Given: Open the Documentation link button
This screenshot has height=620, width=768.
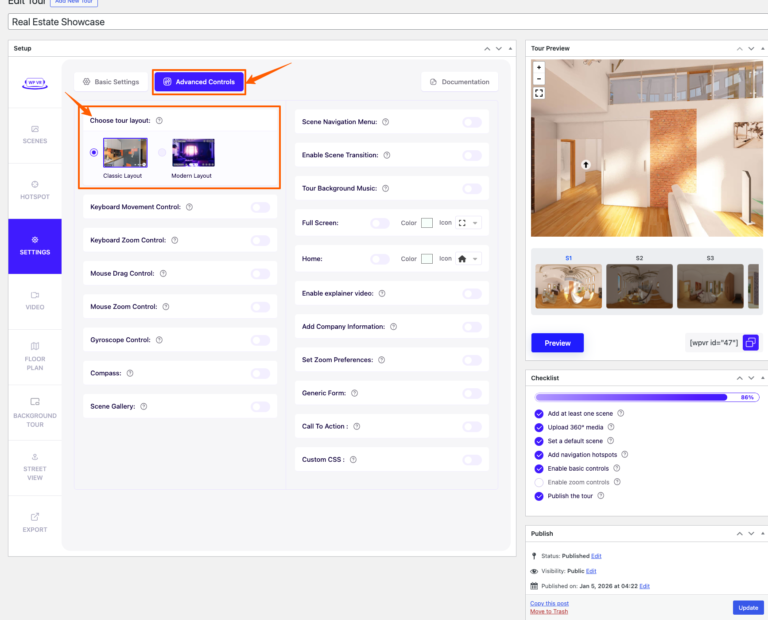Looking at the screenshot, I should 459,82.
